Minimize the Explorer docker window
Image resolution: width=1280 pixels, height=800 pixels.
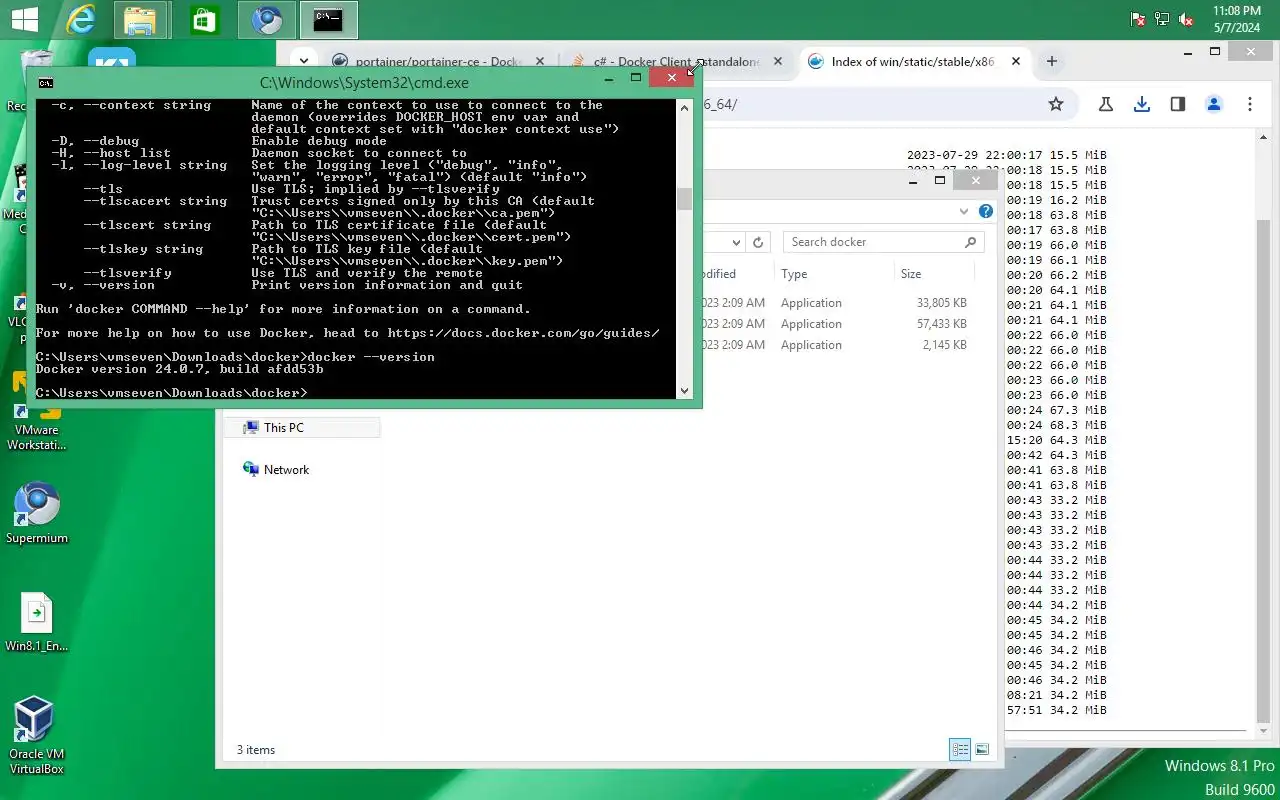913,181
